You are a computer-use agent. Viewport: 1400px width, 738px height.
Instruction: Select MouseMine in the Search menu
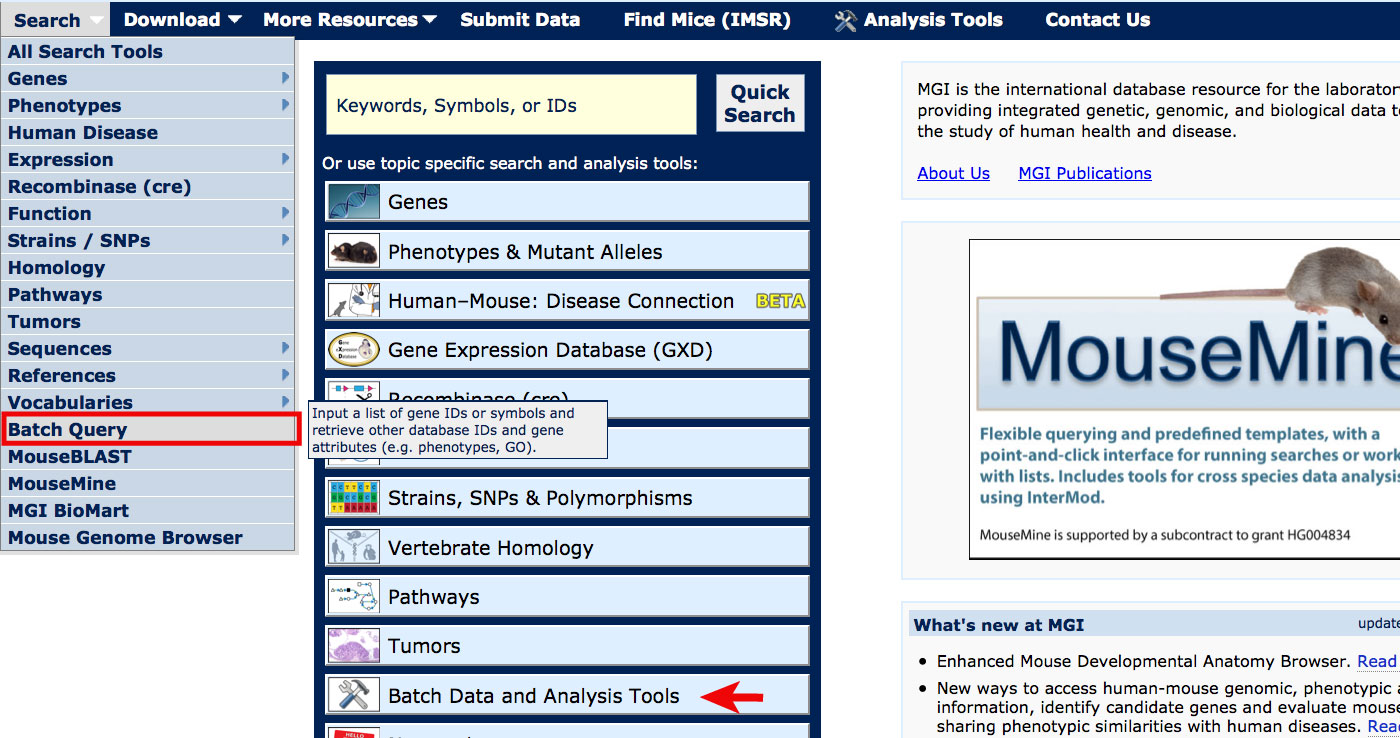pyautogui.click(x=148, y=484)
